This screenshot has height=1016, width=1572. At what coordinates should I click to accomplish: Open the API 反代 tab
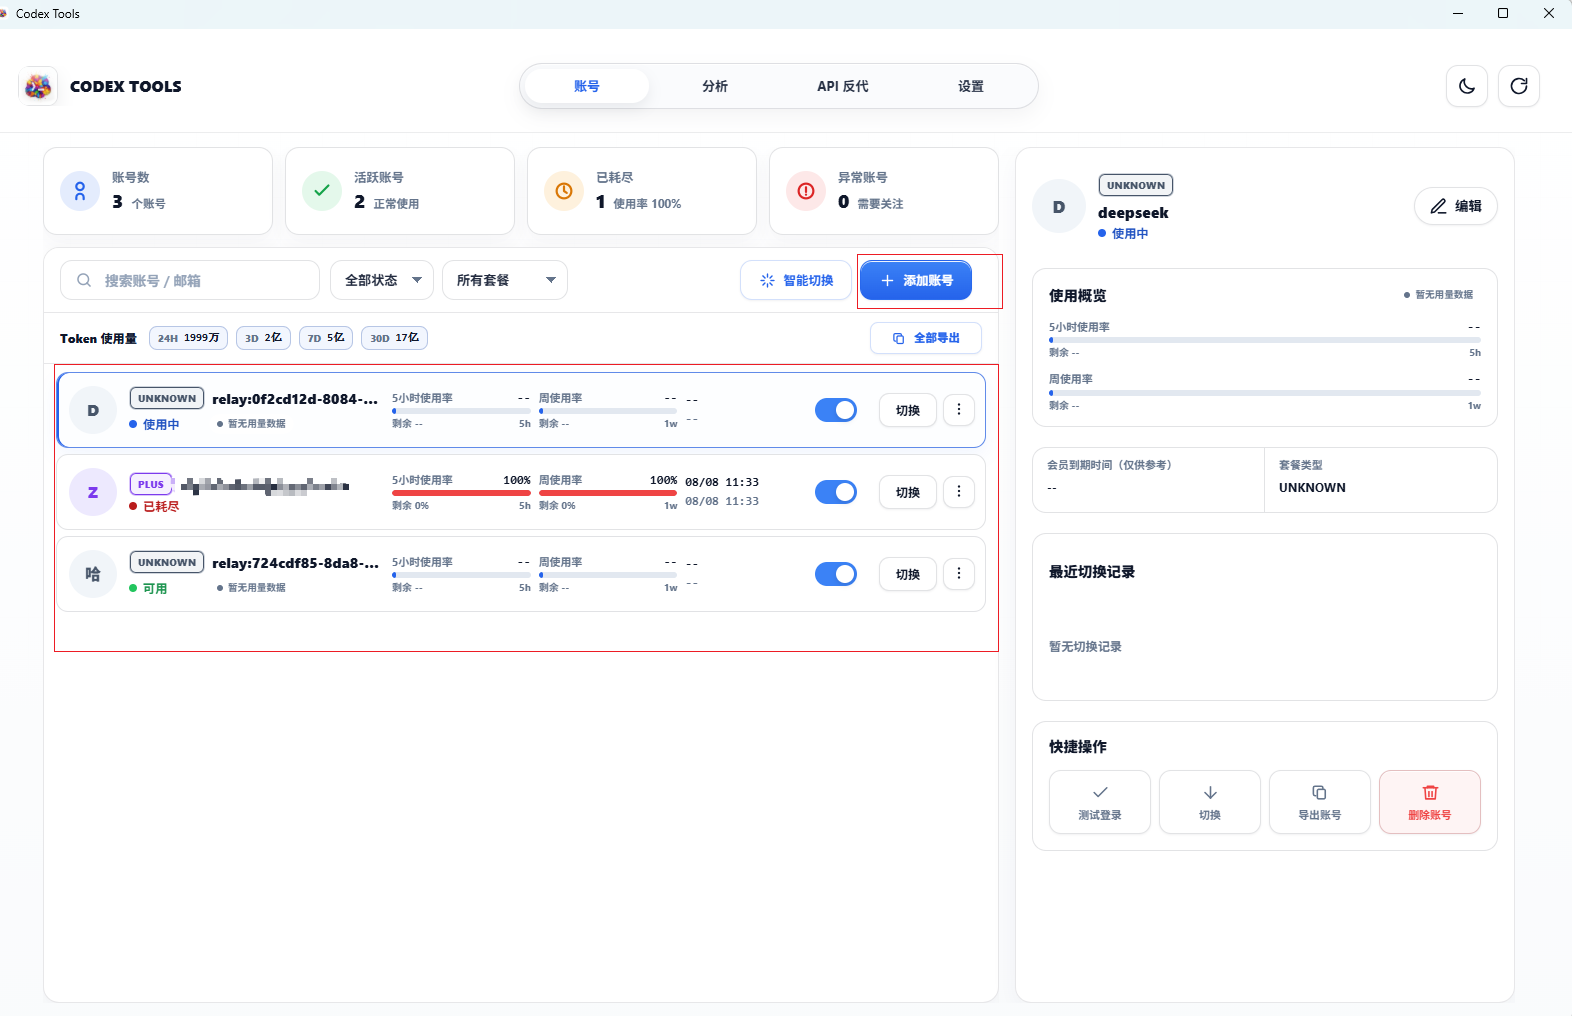843,87
